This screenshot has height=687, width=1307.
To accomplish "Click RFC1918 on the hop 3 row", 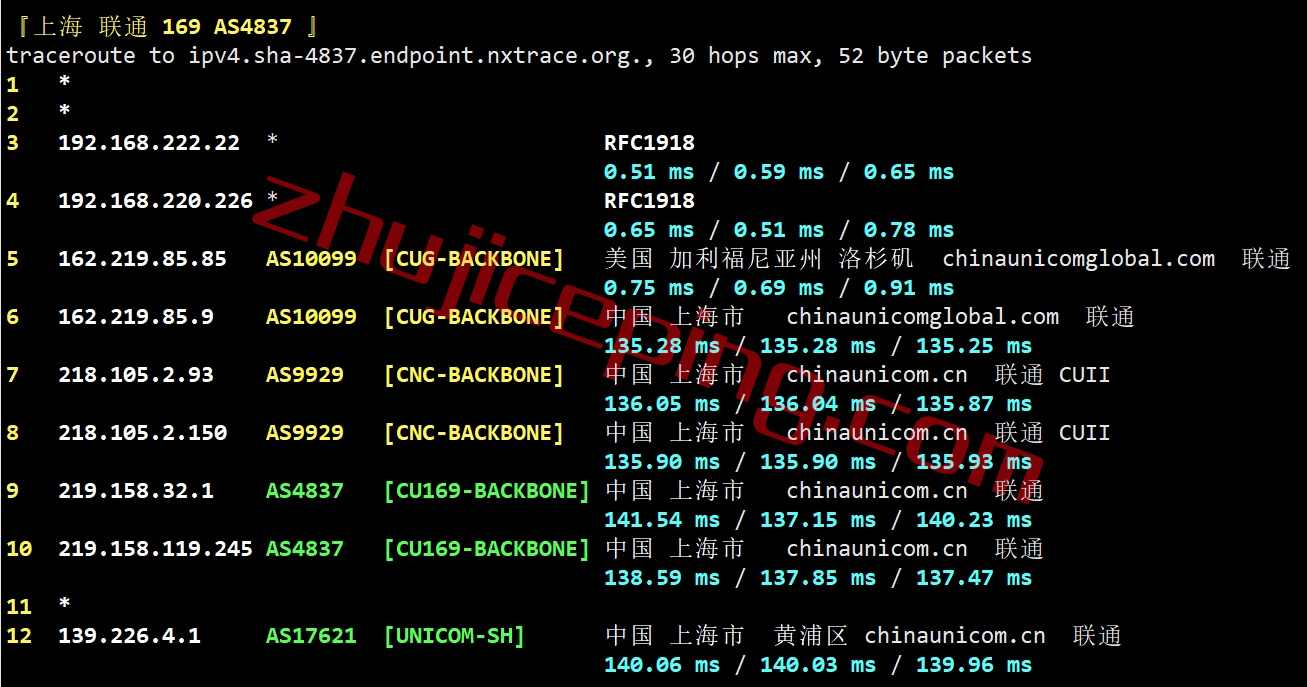I will pyautogui.click(x=650, y=143).
